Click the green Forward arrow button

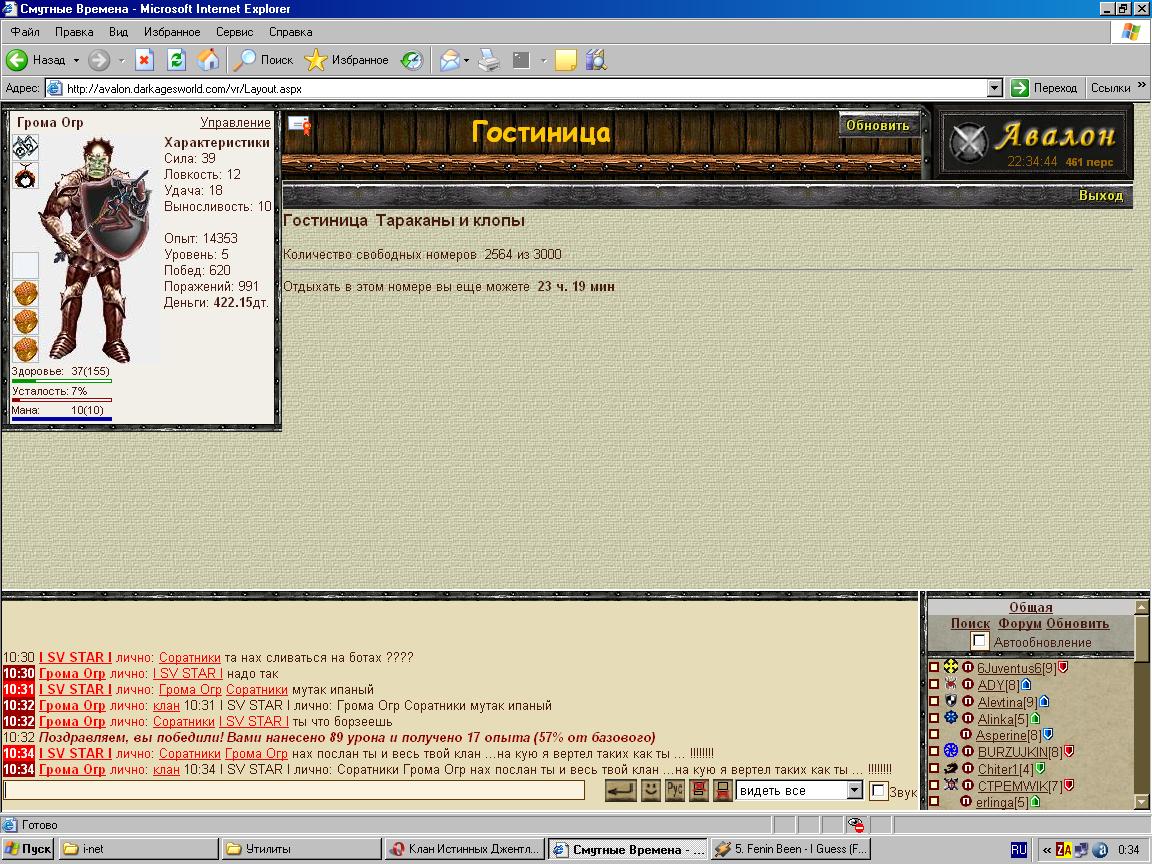(98, 60)
